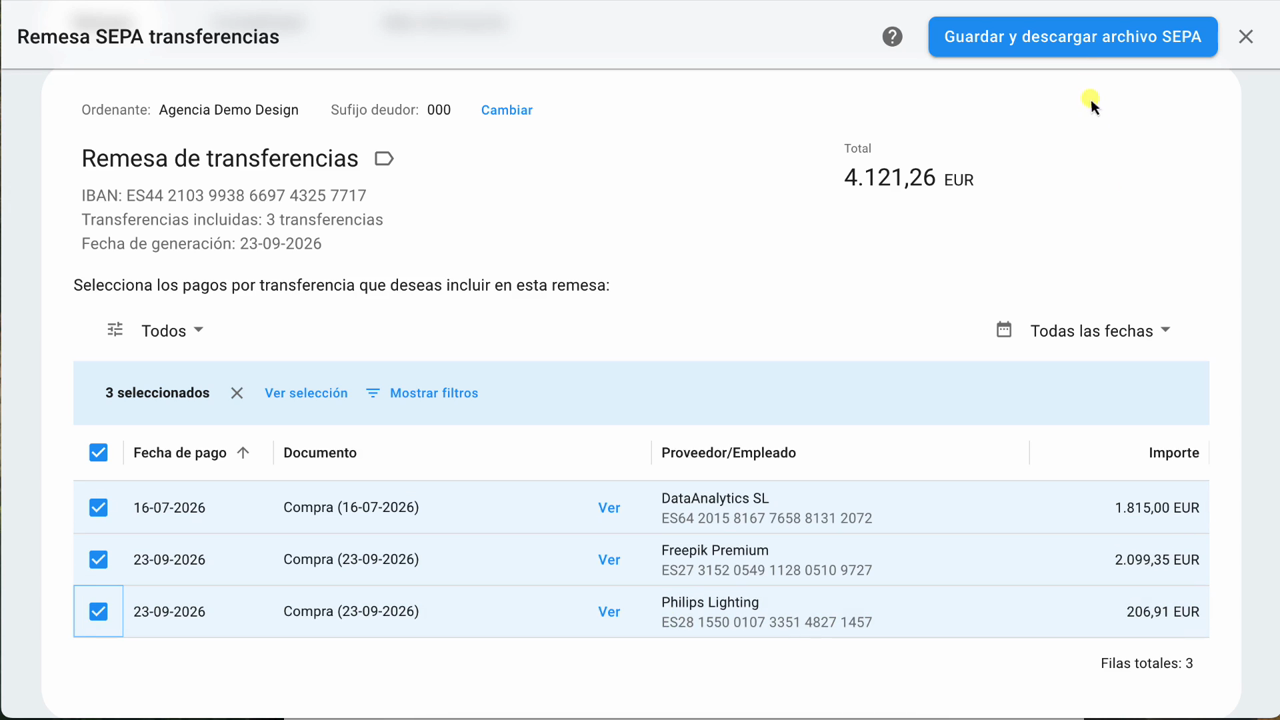The width and height of the screenshot is (1280, 720).
Task: Click IBAN ES27 3152 0549 1128 0510 9727
Action: coord(767,570)
